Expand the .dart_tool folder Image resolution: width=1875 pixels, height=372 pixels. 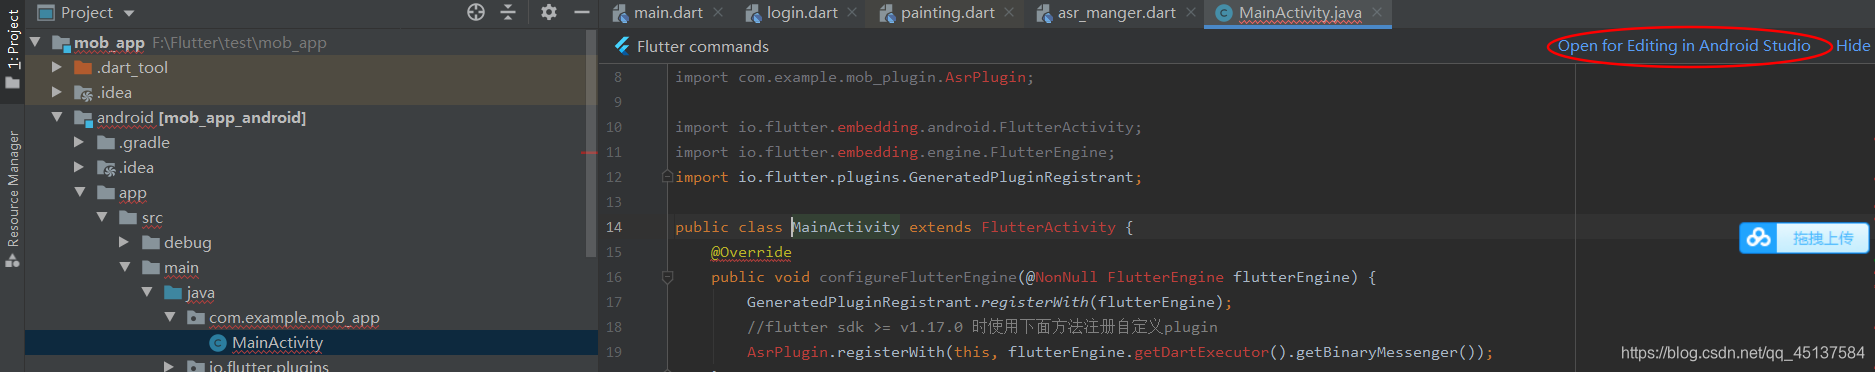(57, 67)
